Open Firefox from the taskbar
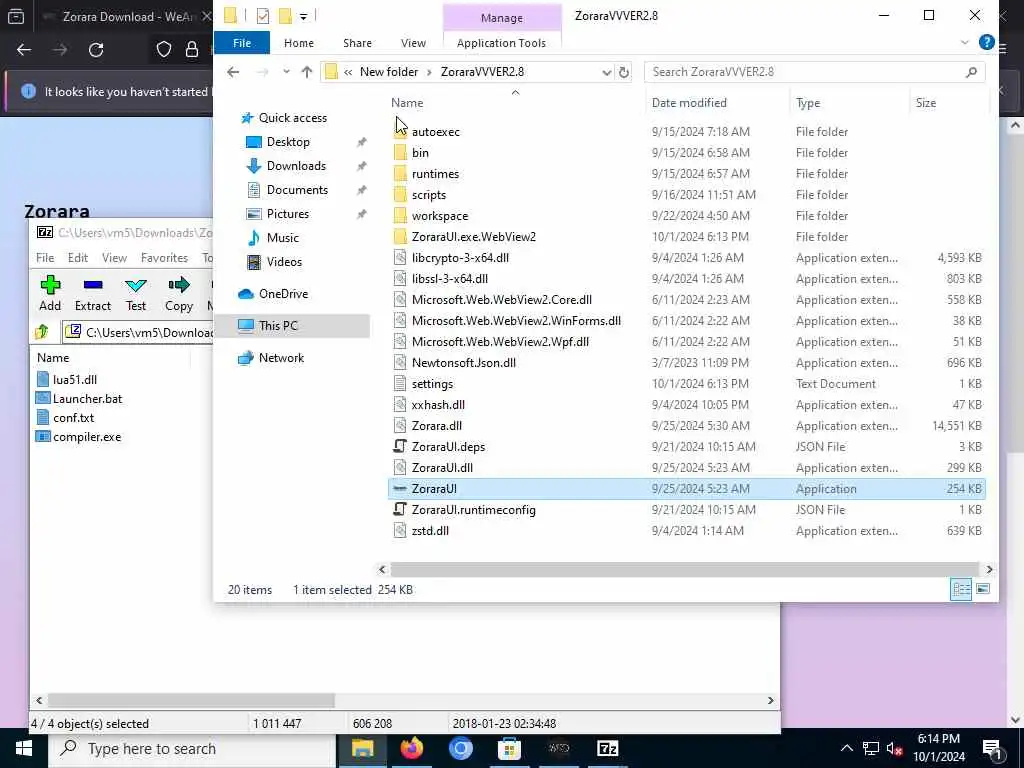Image resolution: width=1024 pixels, height=768 pixels. [x=411, y=748]
